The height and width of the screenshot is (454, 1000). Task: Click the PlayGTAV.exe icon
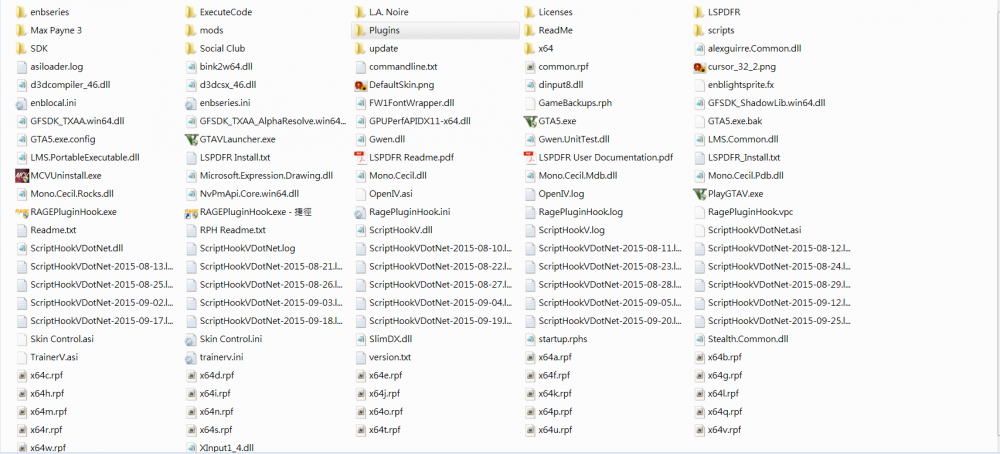click(x=699, y=193)
